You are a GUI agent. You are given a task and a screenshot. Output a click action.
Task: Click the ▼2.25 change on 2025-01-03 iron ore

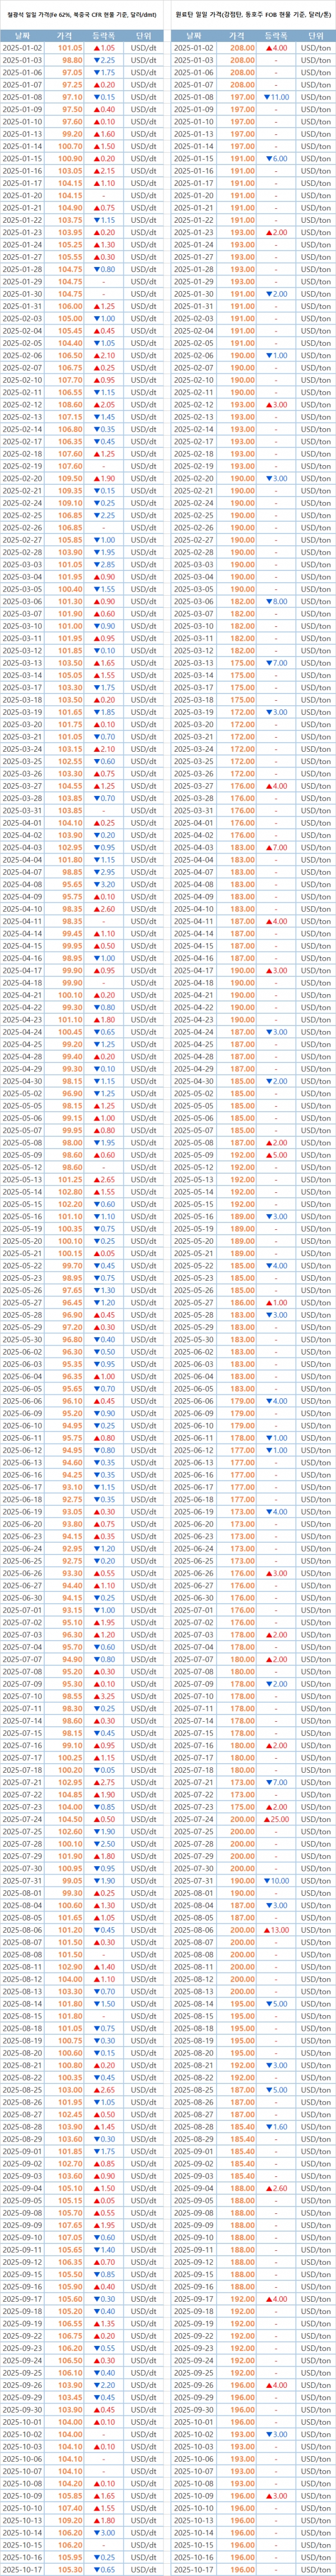(105, 60)
